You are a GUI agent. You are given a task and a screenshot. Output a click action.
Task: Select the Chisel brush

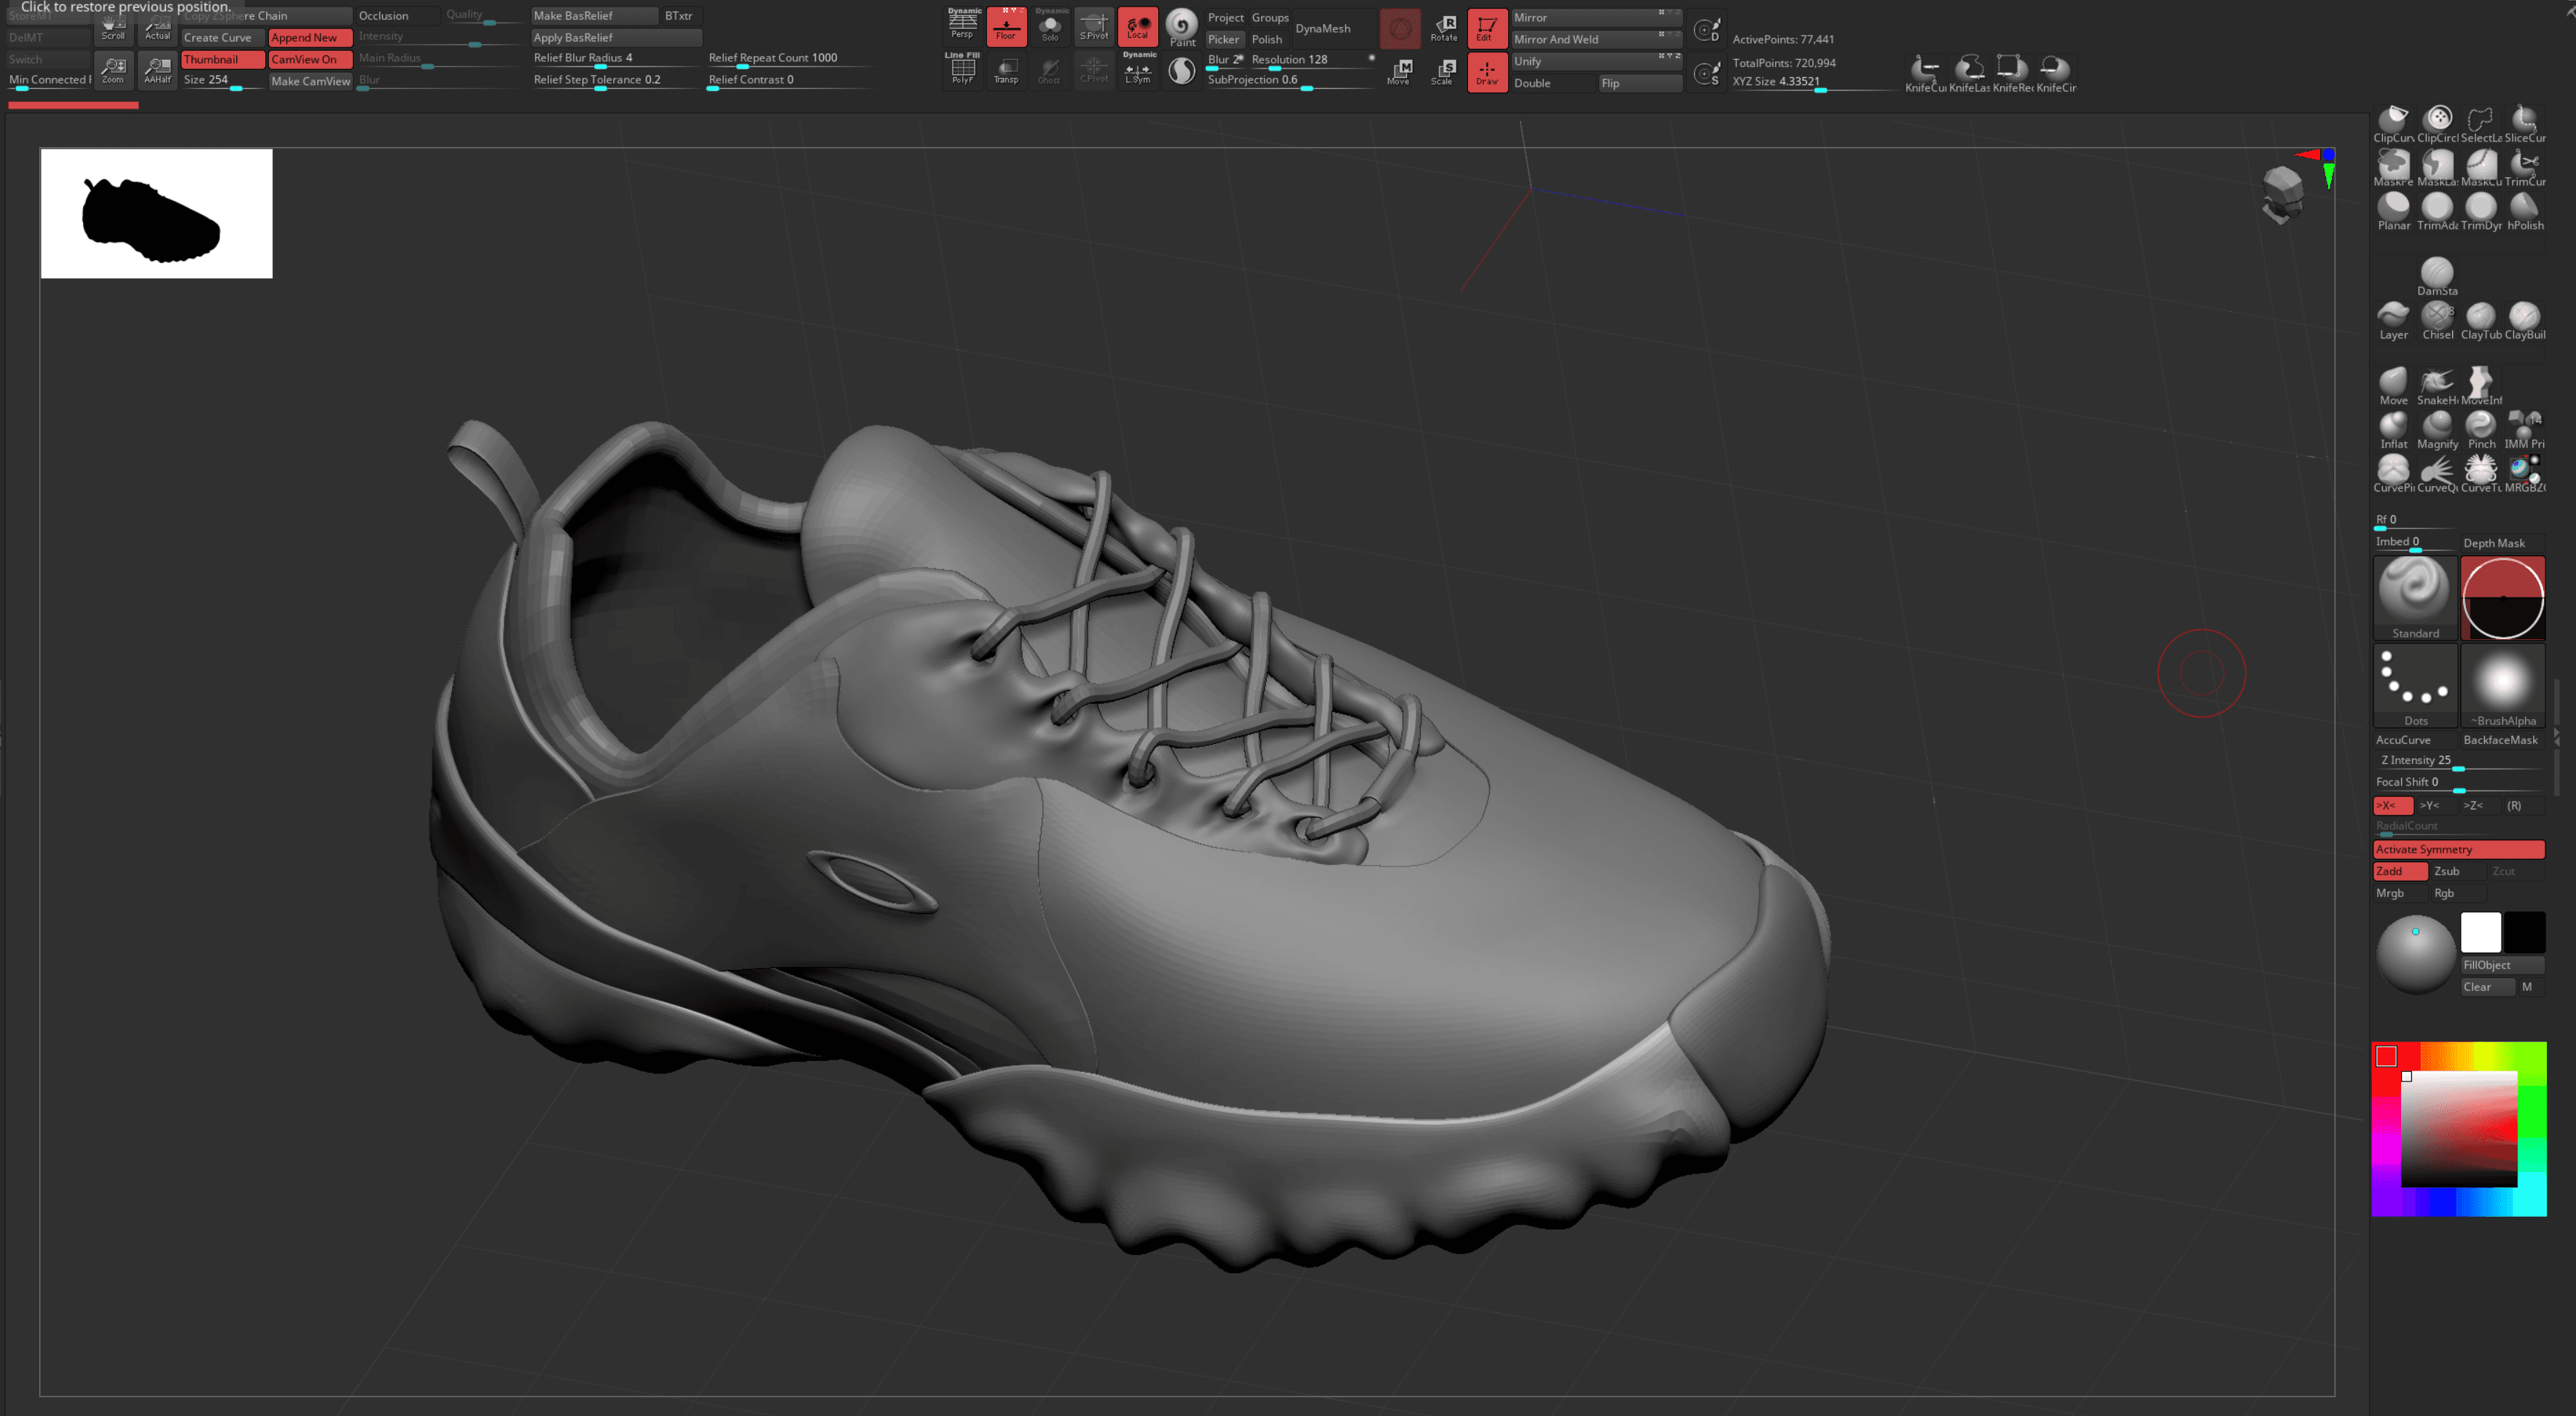2437,321
